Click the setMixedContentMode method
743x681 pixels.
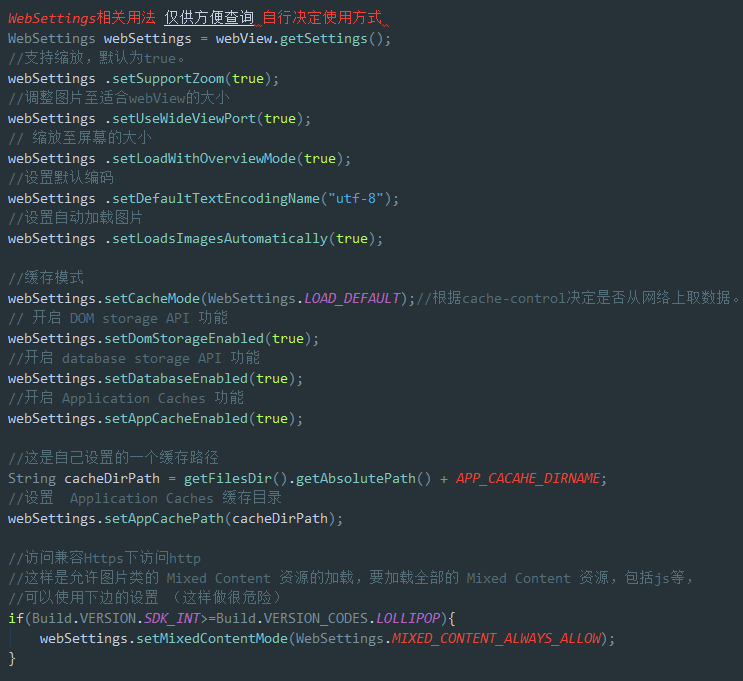coord(212,638)
